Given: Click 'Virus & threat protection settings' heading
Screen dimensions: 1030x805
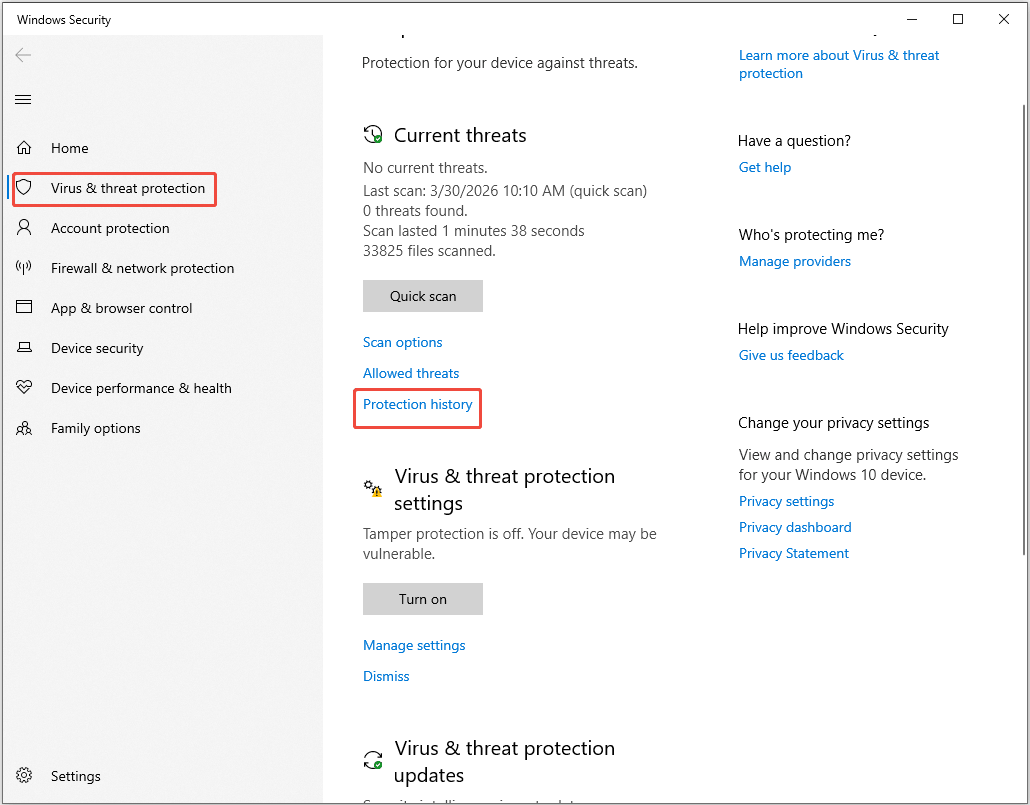Looking at the screenshot, I should pos(504,490).
